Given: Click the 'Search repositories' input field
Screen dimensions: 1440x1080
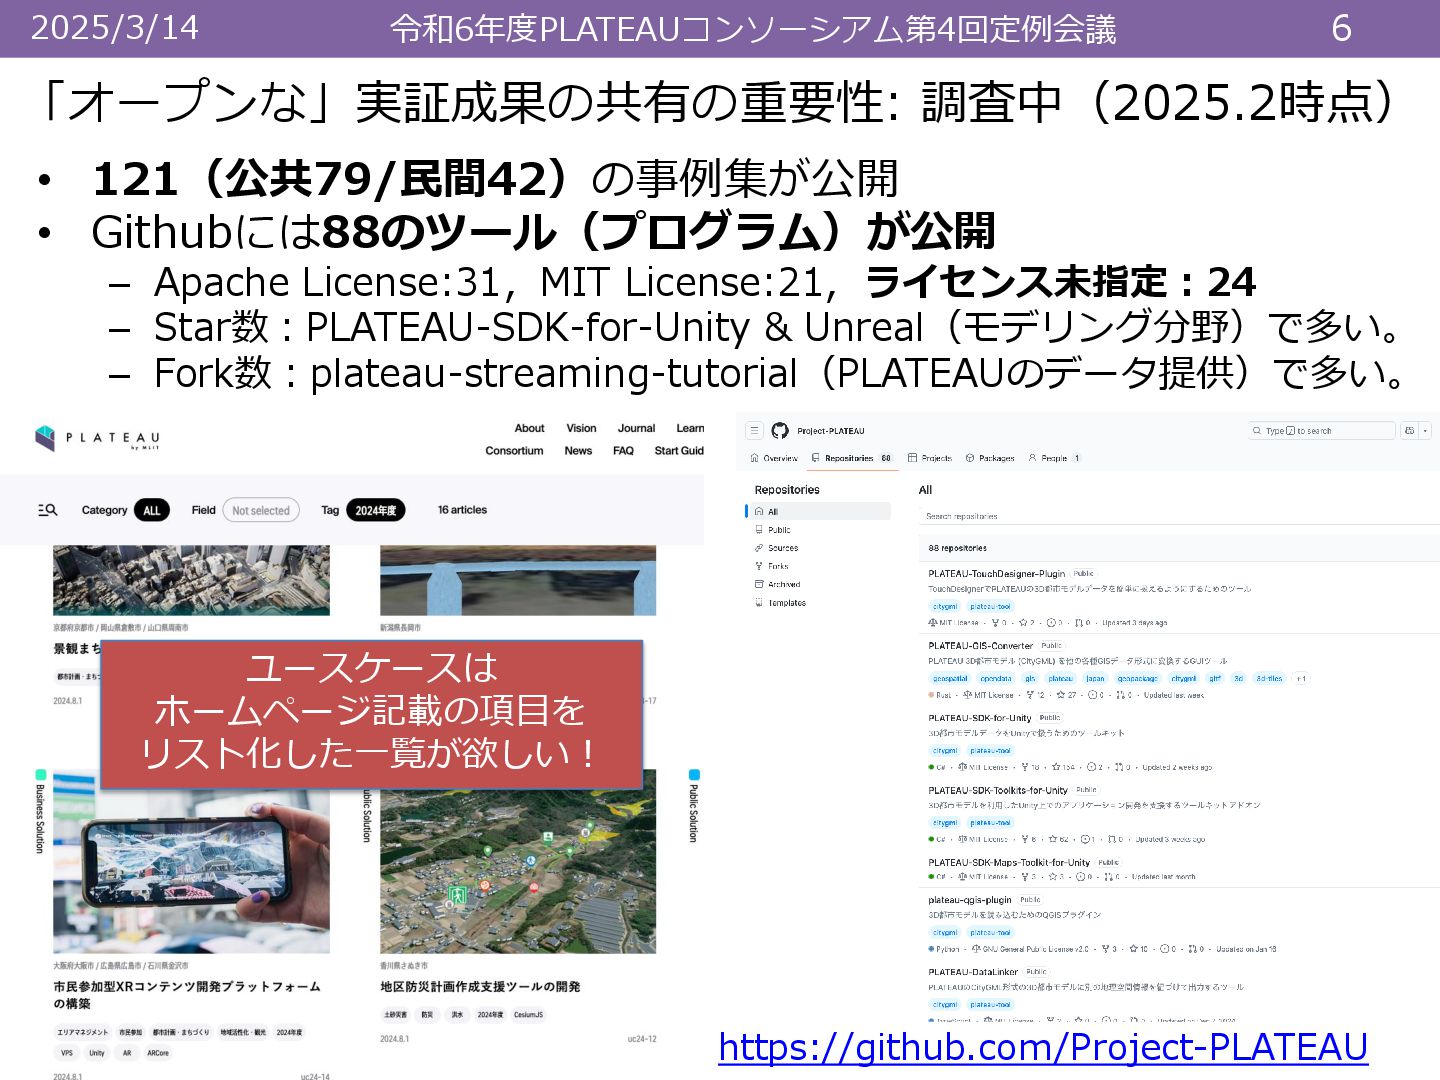Looking at the screenshot, I should [x=1178, y=516].
